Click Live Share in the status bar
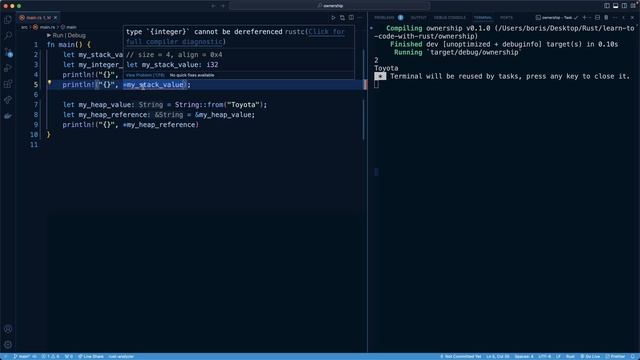Viewport: 640px width, 360px height. (91, 356)
